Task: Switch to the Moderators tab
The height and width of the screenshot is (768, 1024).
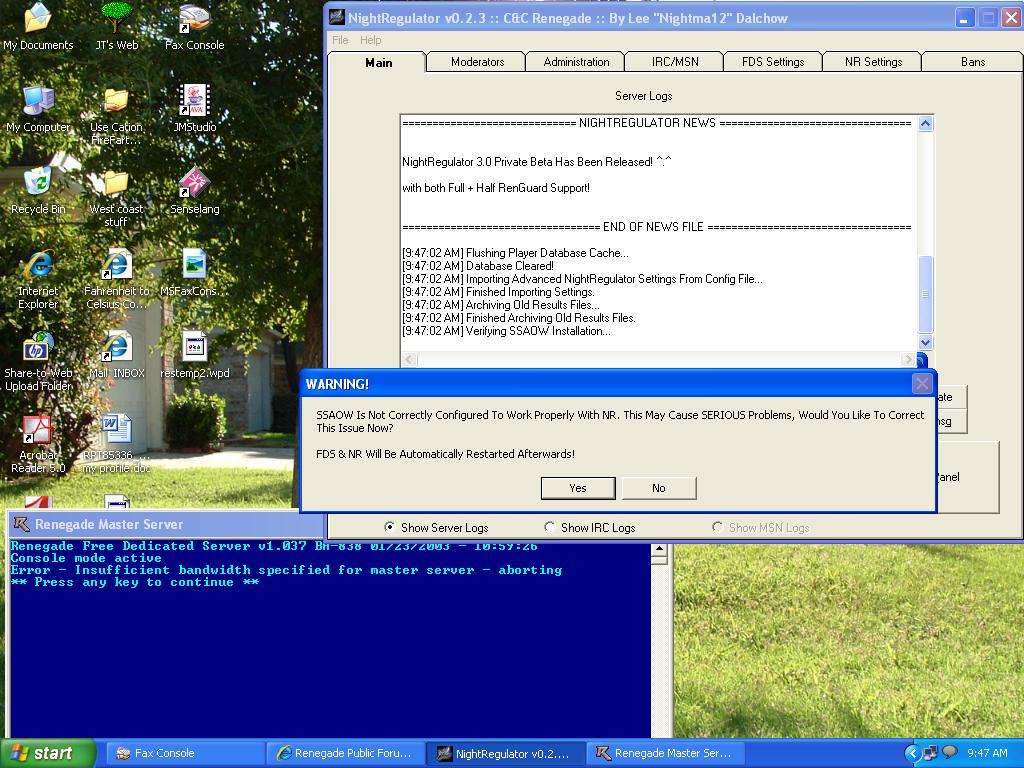Action: pyautogui.click(x=477, y=62)
